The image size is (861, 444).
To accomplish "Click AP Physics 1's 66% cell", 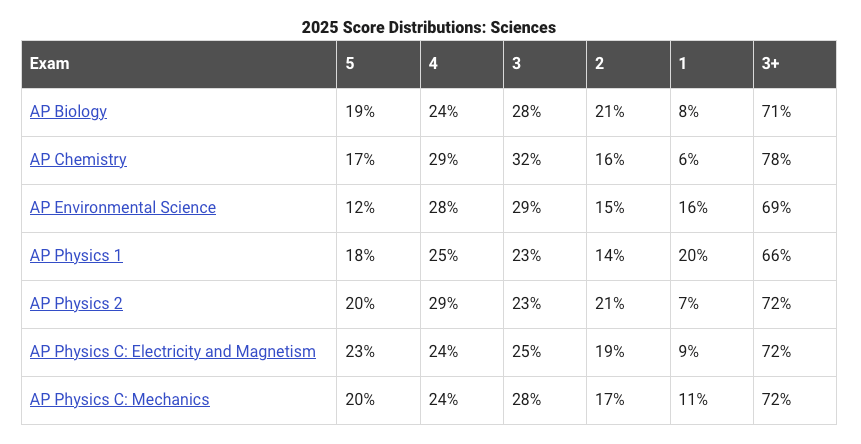I will pyautogui.click(x=776, y=256).
